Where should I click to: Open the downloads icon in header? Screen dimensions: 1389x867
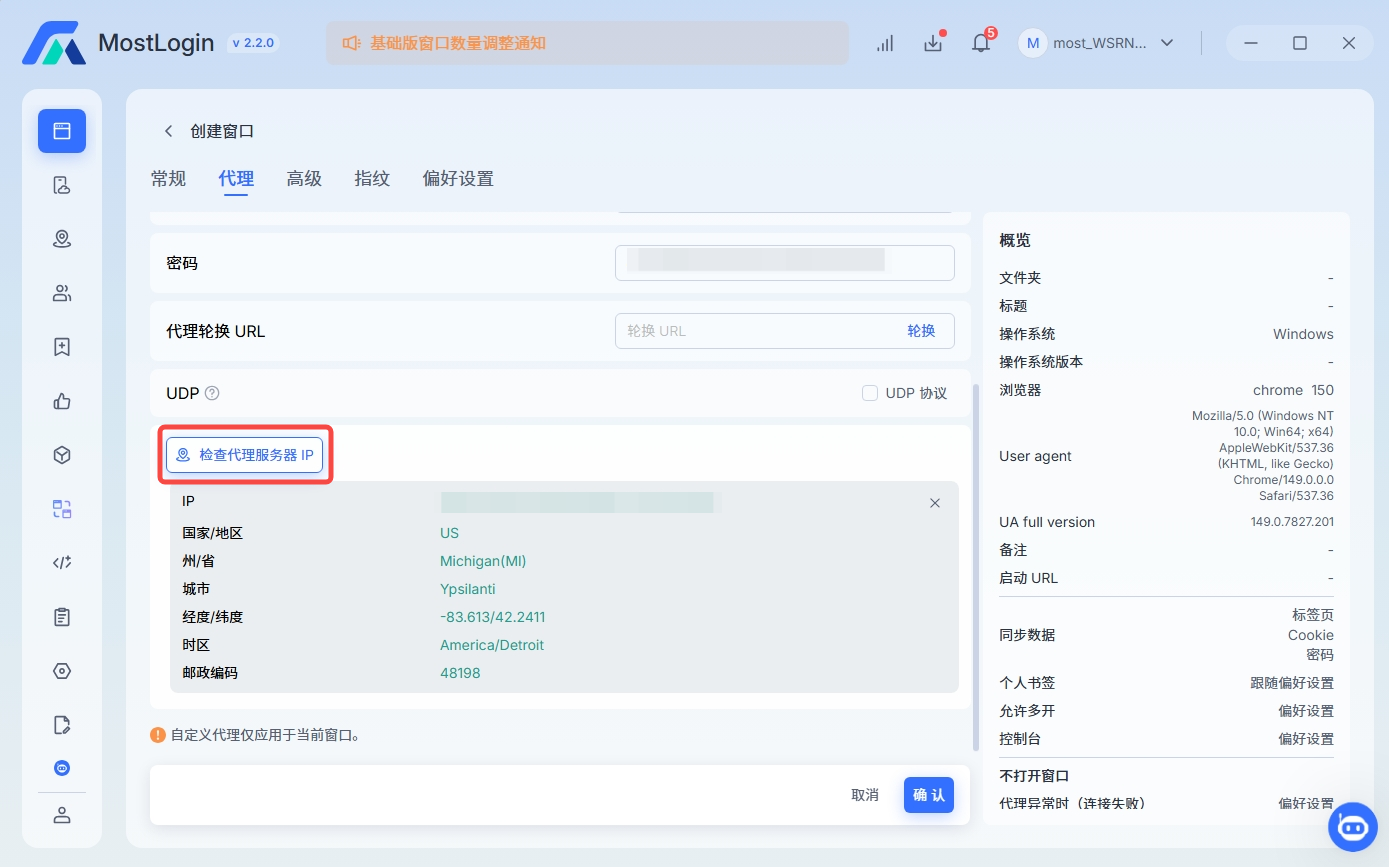[x=933, y=43]
